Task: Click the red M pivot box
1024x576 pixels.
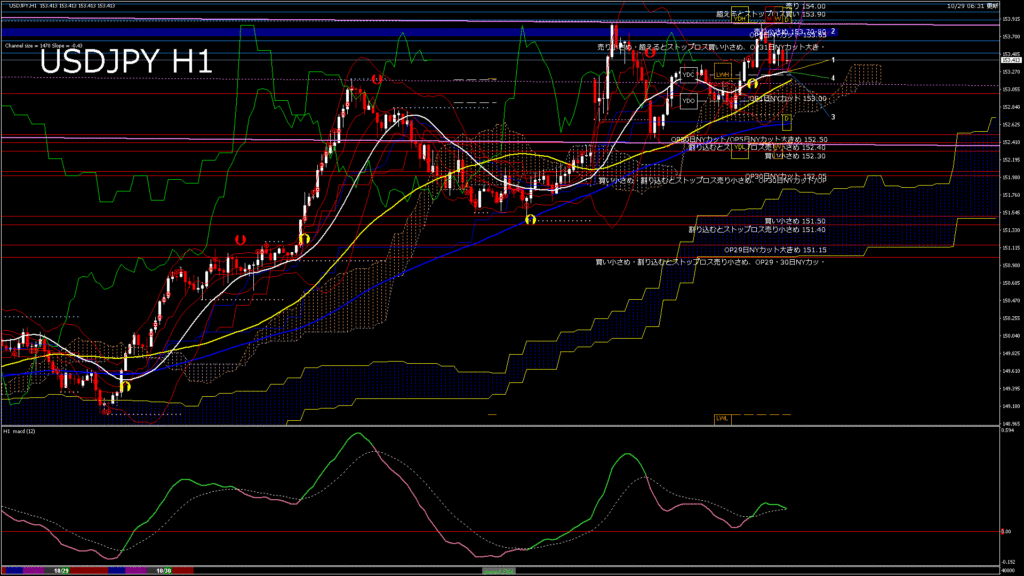Action: click(x=770, y=15)
